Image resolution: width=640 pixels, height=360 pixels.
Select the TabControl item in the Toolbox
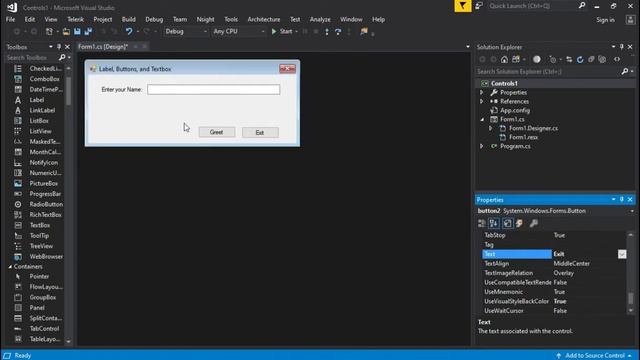[44, 329]
